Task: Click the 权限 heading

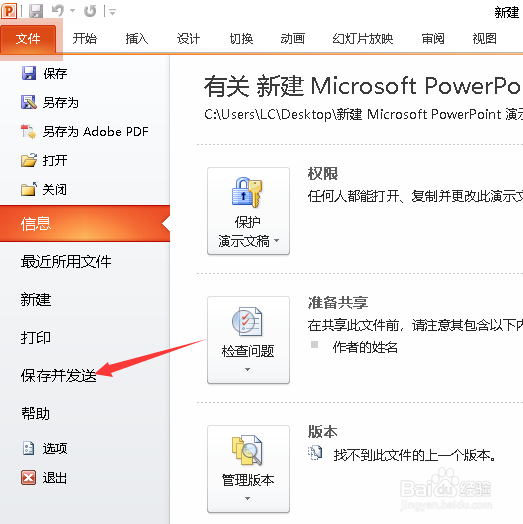Action: tap(322, 174)
